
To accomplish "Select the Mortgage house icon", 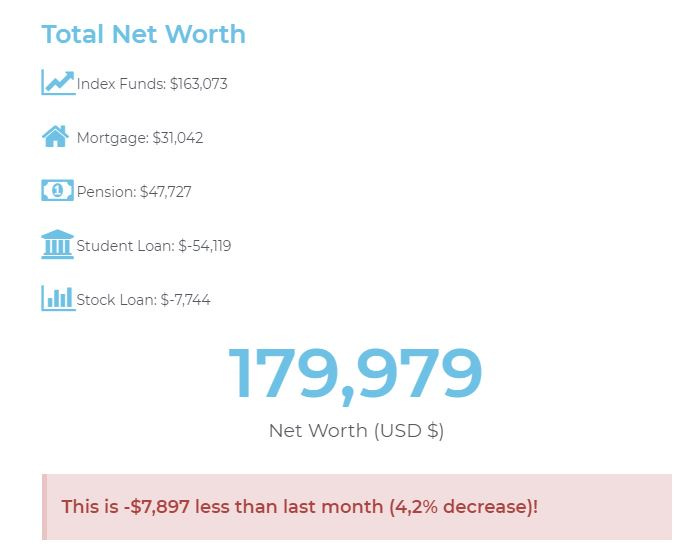I will pyautogui.click(x=56, y=136).
